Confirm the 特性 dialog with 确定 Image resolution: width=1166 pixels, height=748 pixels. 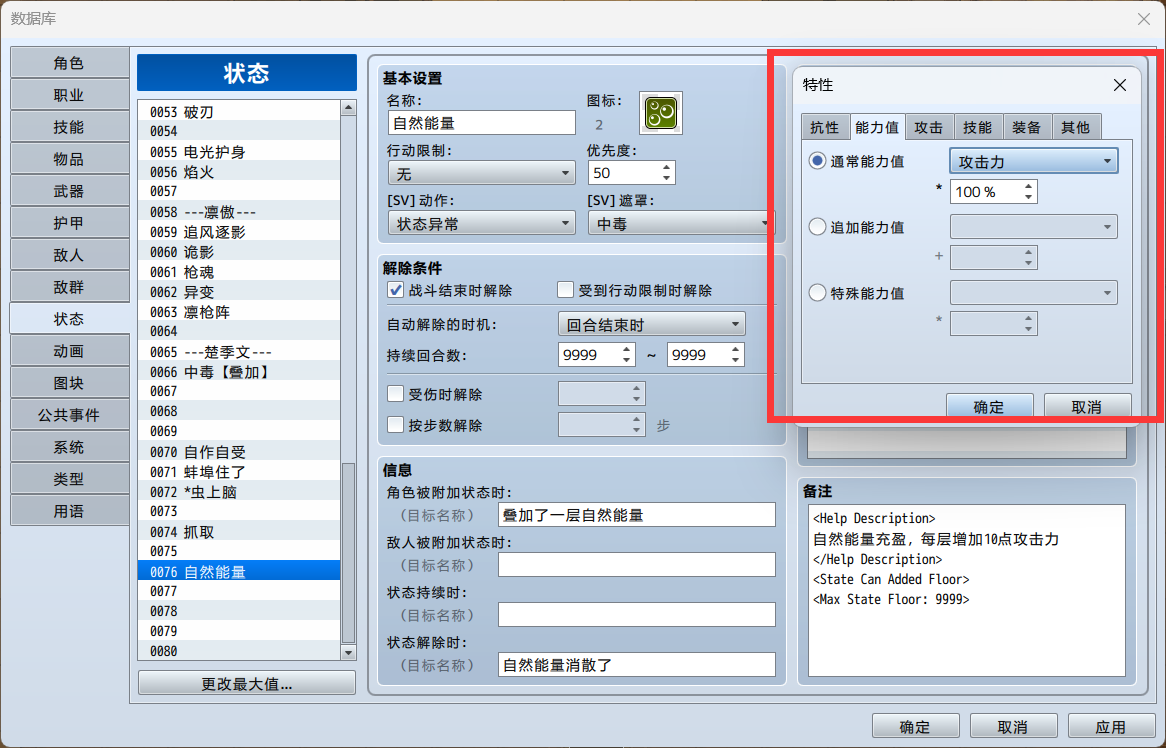[989, 407]
